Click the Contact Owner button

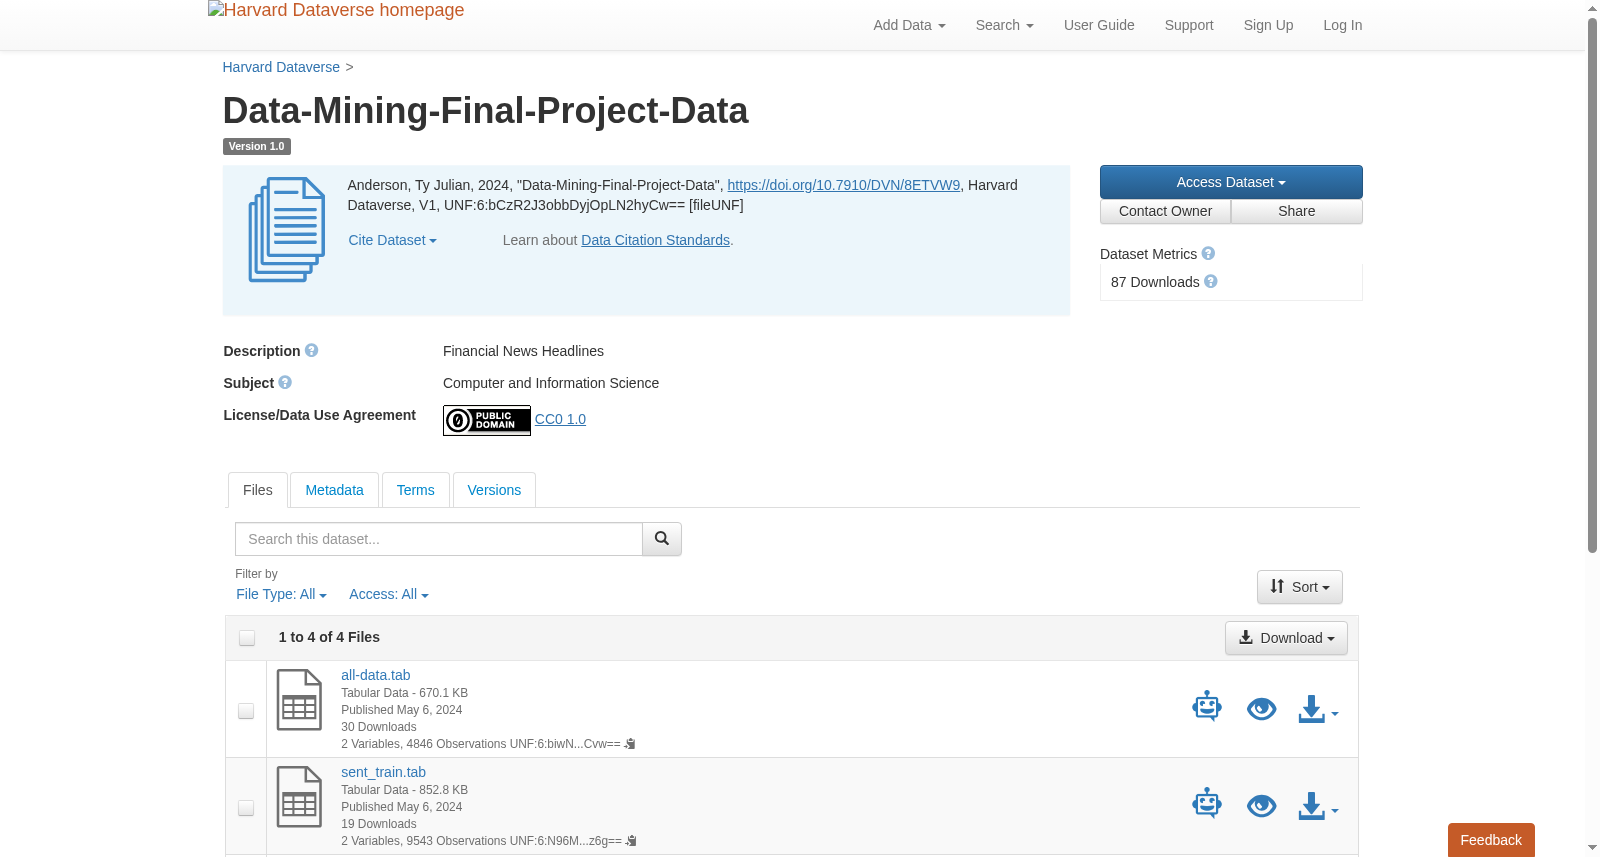pyautogui.click(x=1165, y=211)
